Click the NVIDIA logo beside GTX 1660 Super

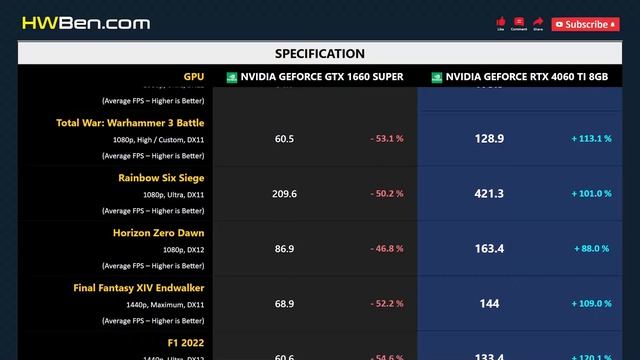click(x=232, y=78)
